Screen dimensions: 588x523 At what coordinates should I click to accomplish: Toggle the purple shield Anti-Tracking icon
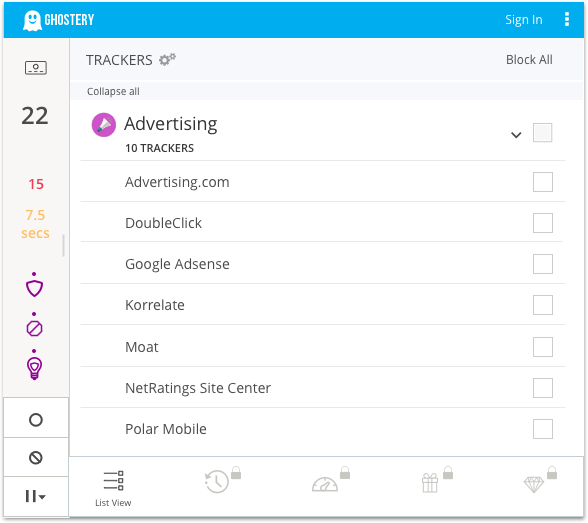coord(34,288)
